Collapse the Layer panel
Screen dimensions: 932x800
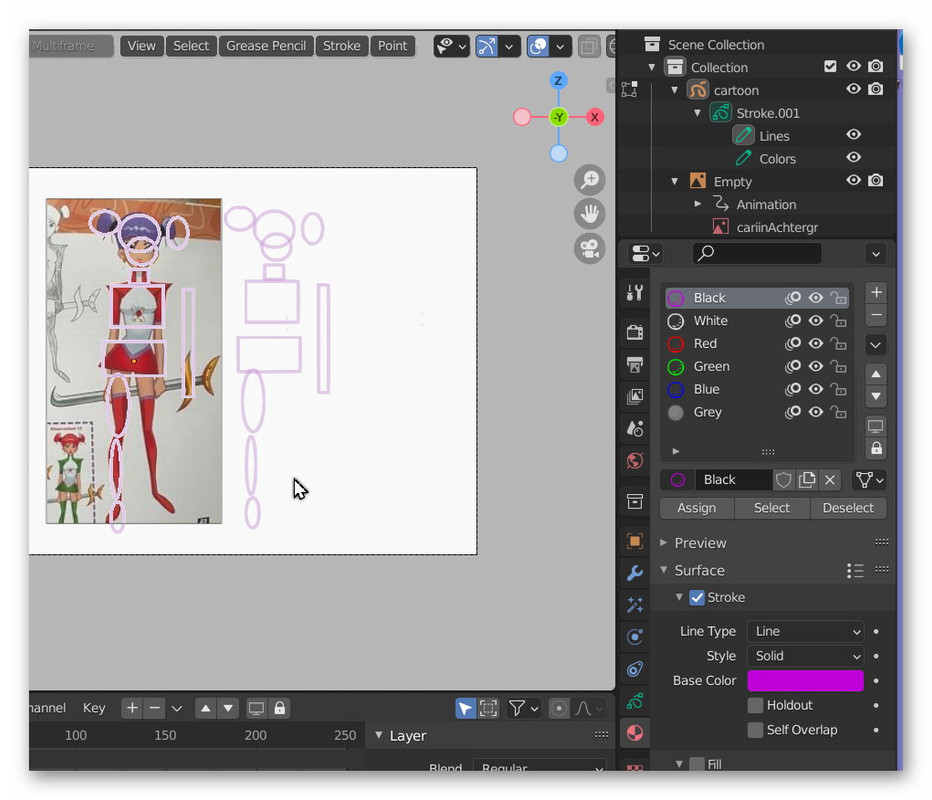(x=378, y=735)
